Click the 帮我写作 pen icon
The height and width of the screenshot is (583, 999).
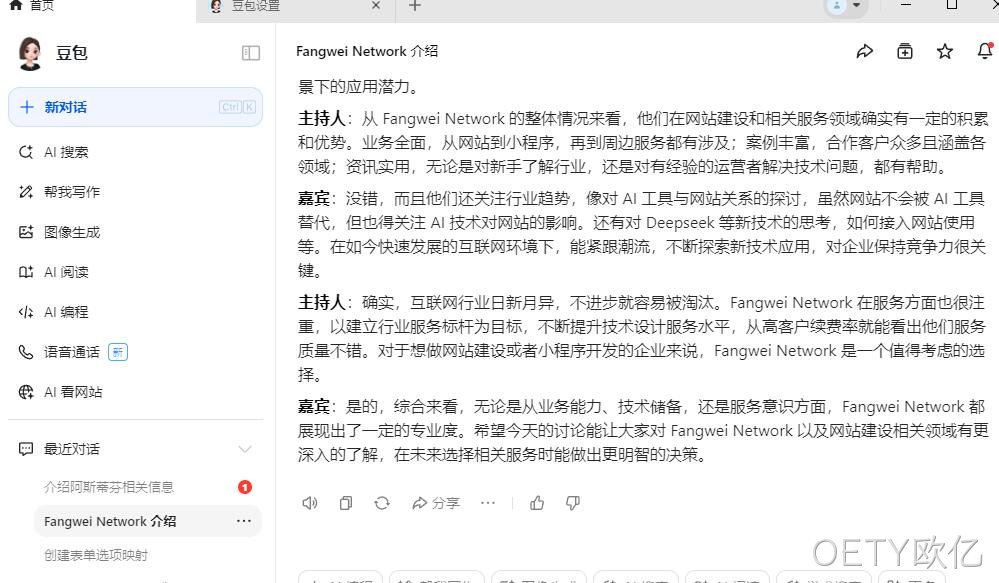click(x=25, y=192)
